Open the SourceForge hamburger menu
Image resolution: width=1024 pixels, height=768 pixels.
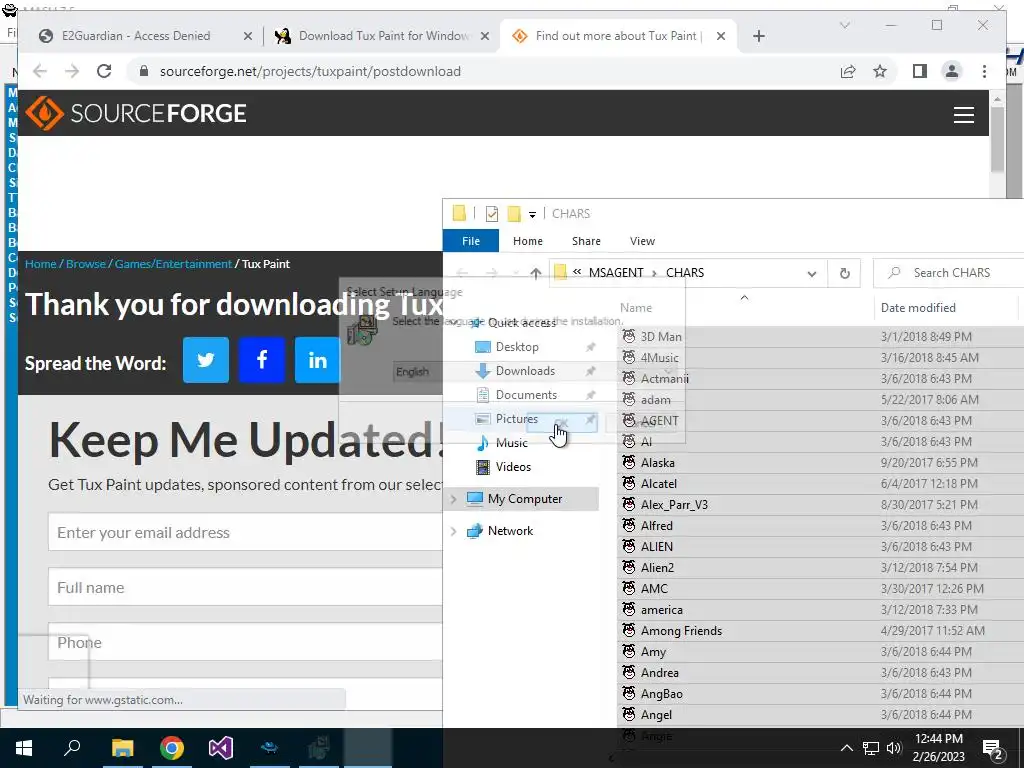point(963,115)
